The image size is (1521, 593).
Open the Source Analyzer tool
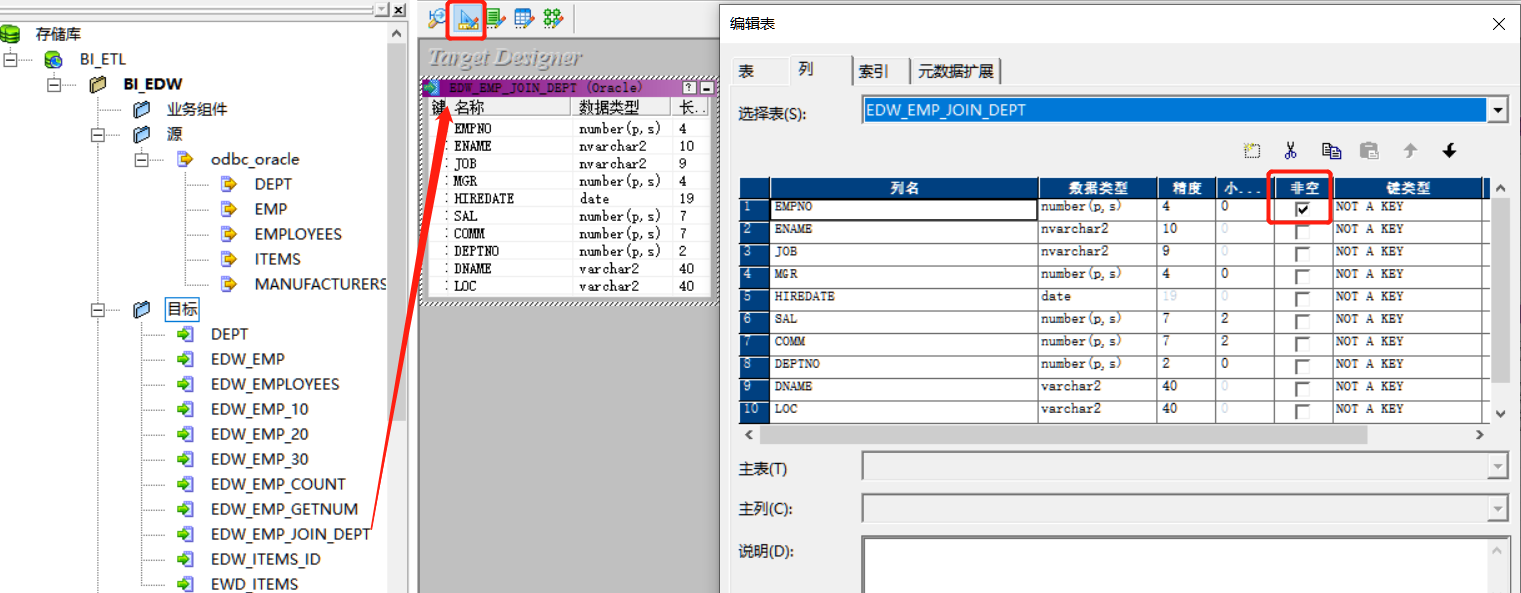coord(436,17)
